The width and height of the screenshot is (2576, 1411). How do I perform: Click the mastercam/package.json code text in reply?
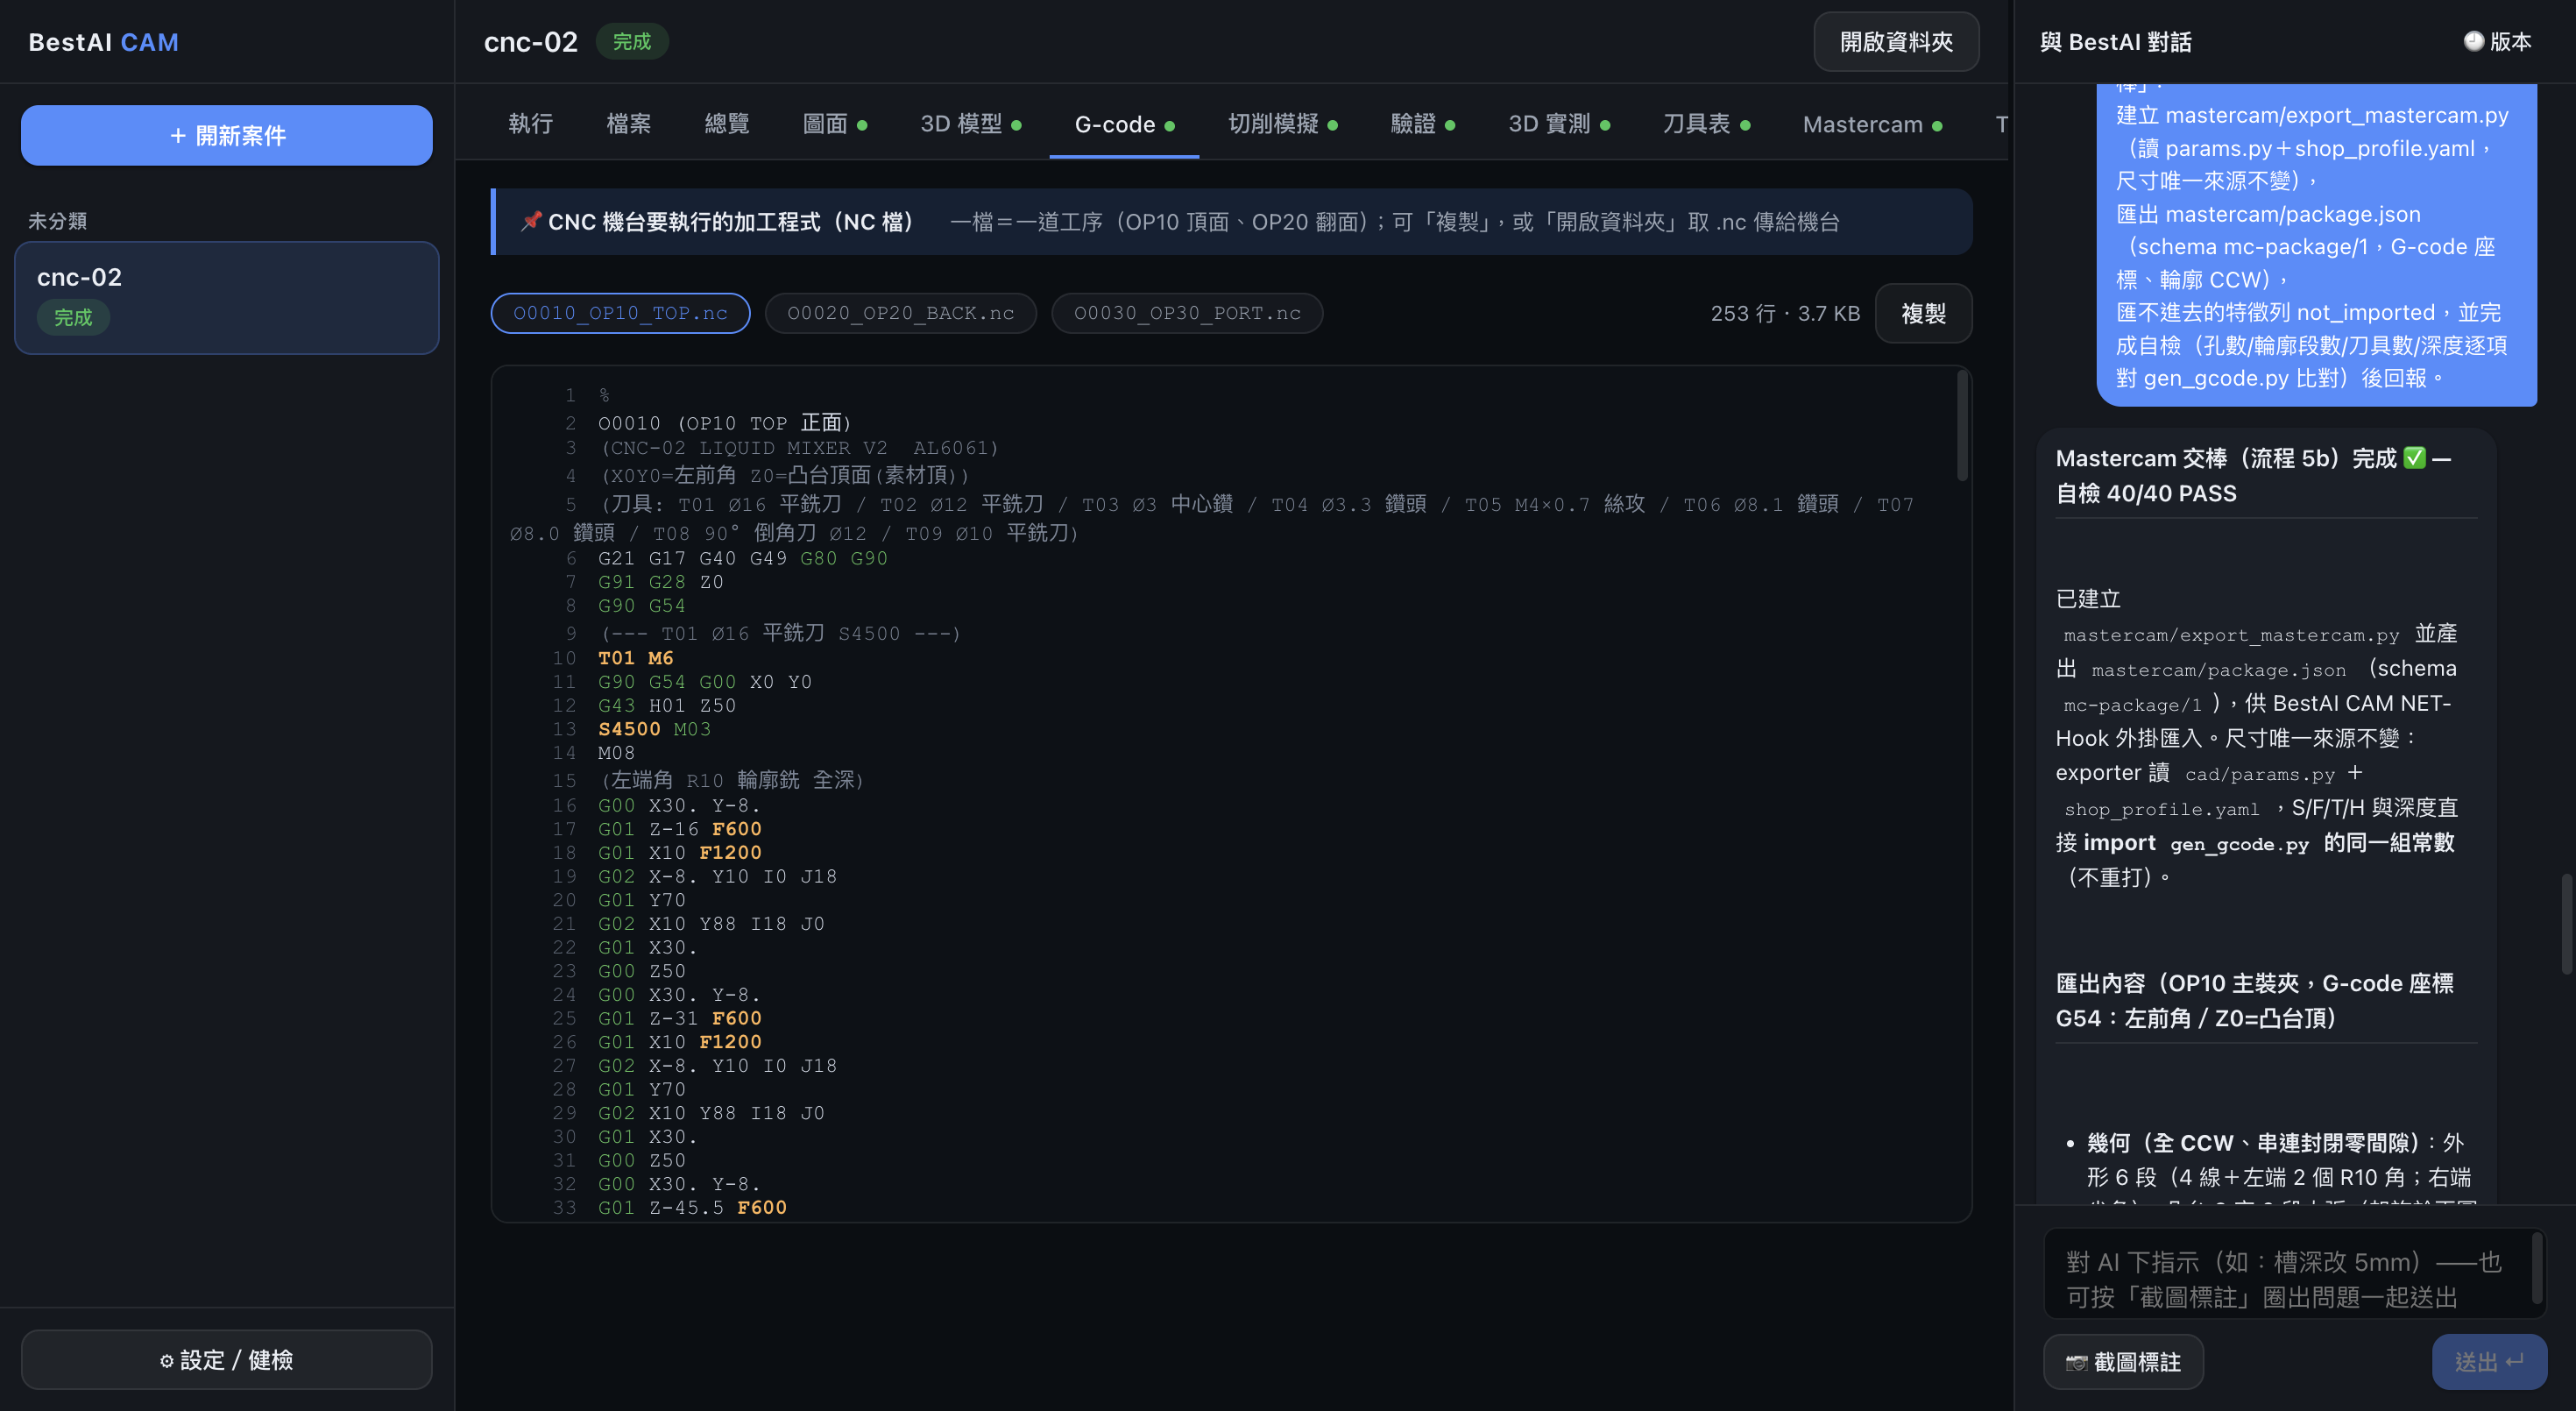pyautogui.click(x=2218, y=670)
